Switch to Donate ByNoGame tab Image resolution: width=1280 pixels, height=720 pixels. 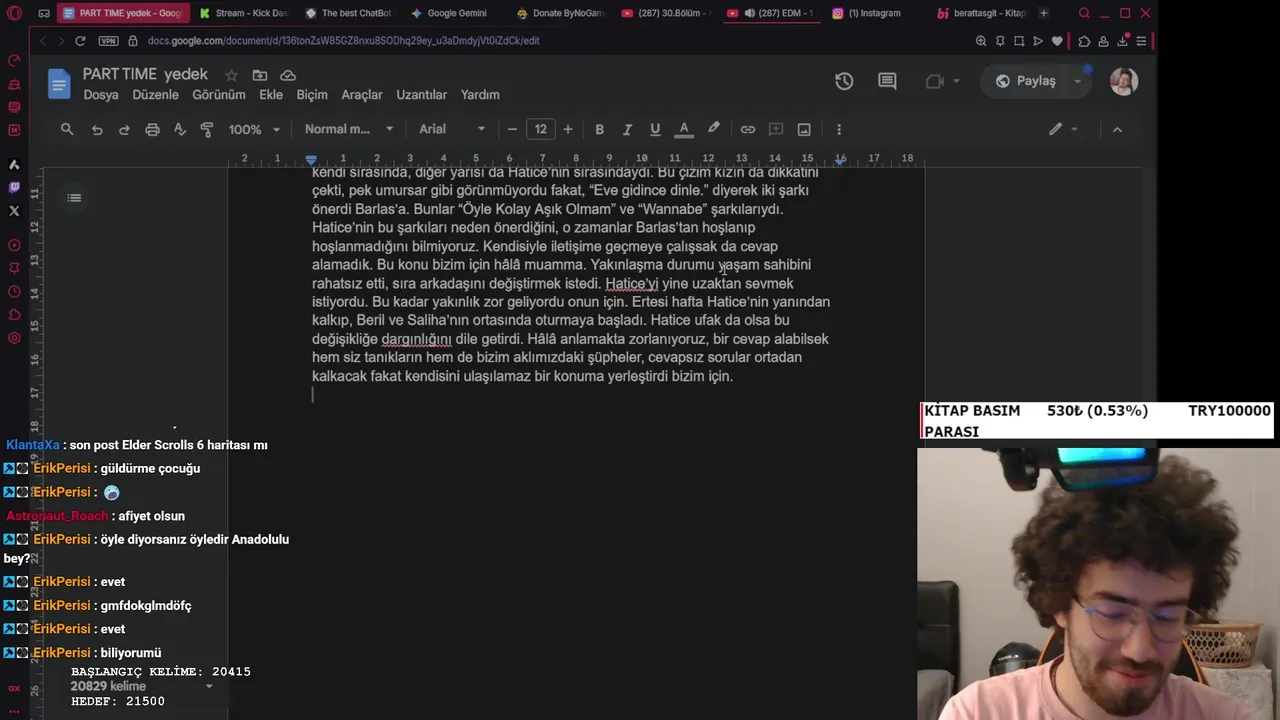coord(559,13)
